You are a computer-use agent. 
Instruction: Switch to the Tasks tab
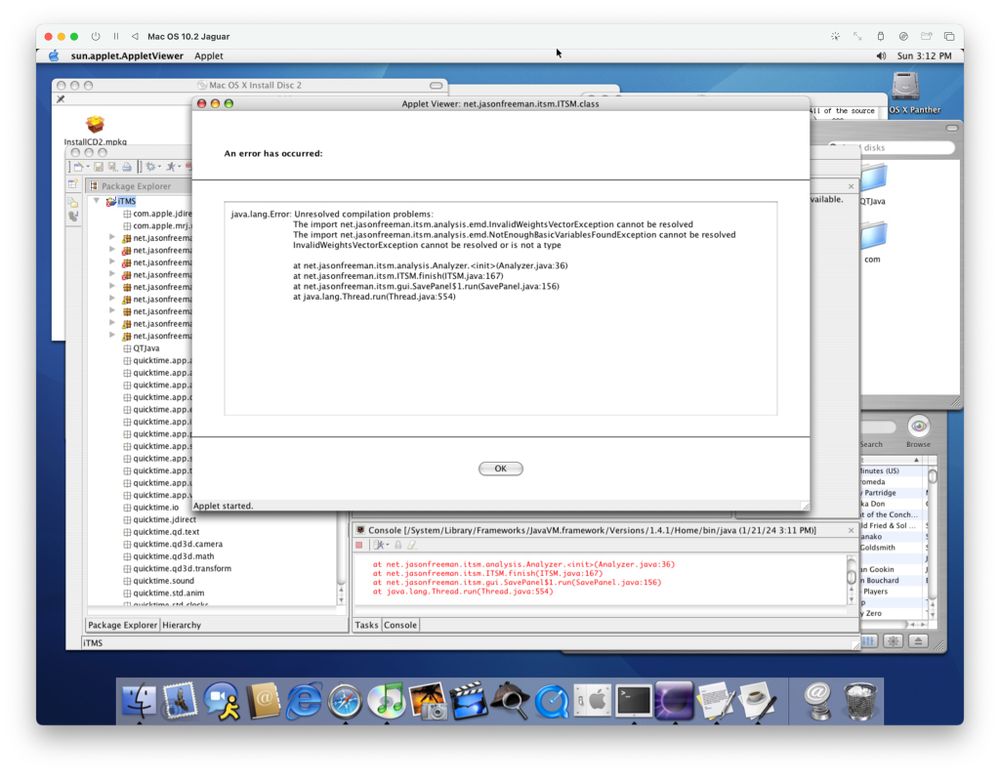(x=366, y=625)
